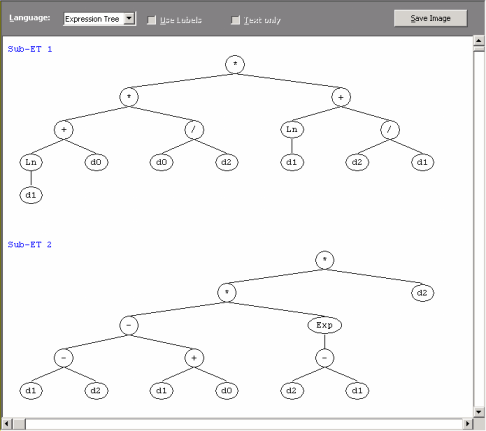Image resolution: width=486 pixels, height=431 pixels.
Task: Click the horizontal scrollbar right arrow
Action: pyautogui.click(x=468, y=424)
